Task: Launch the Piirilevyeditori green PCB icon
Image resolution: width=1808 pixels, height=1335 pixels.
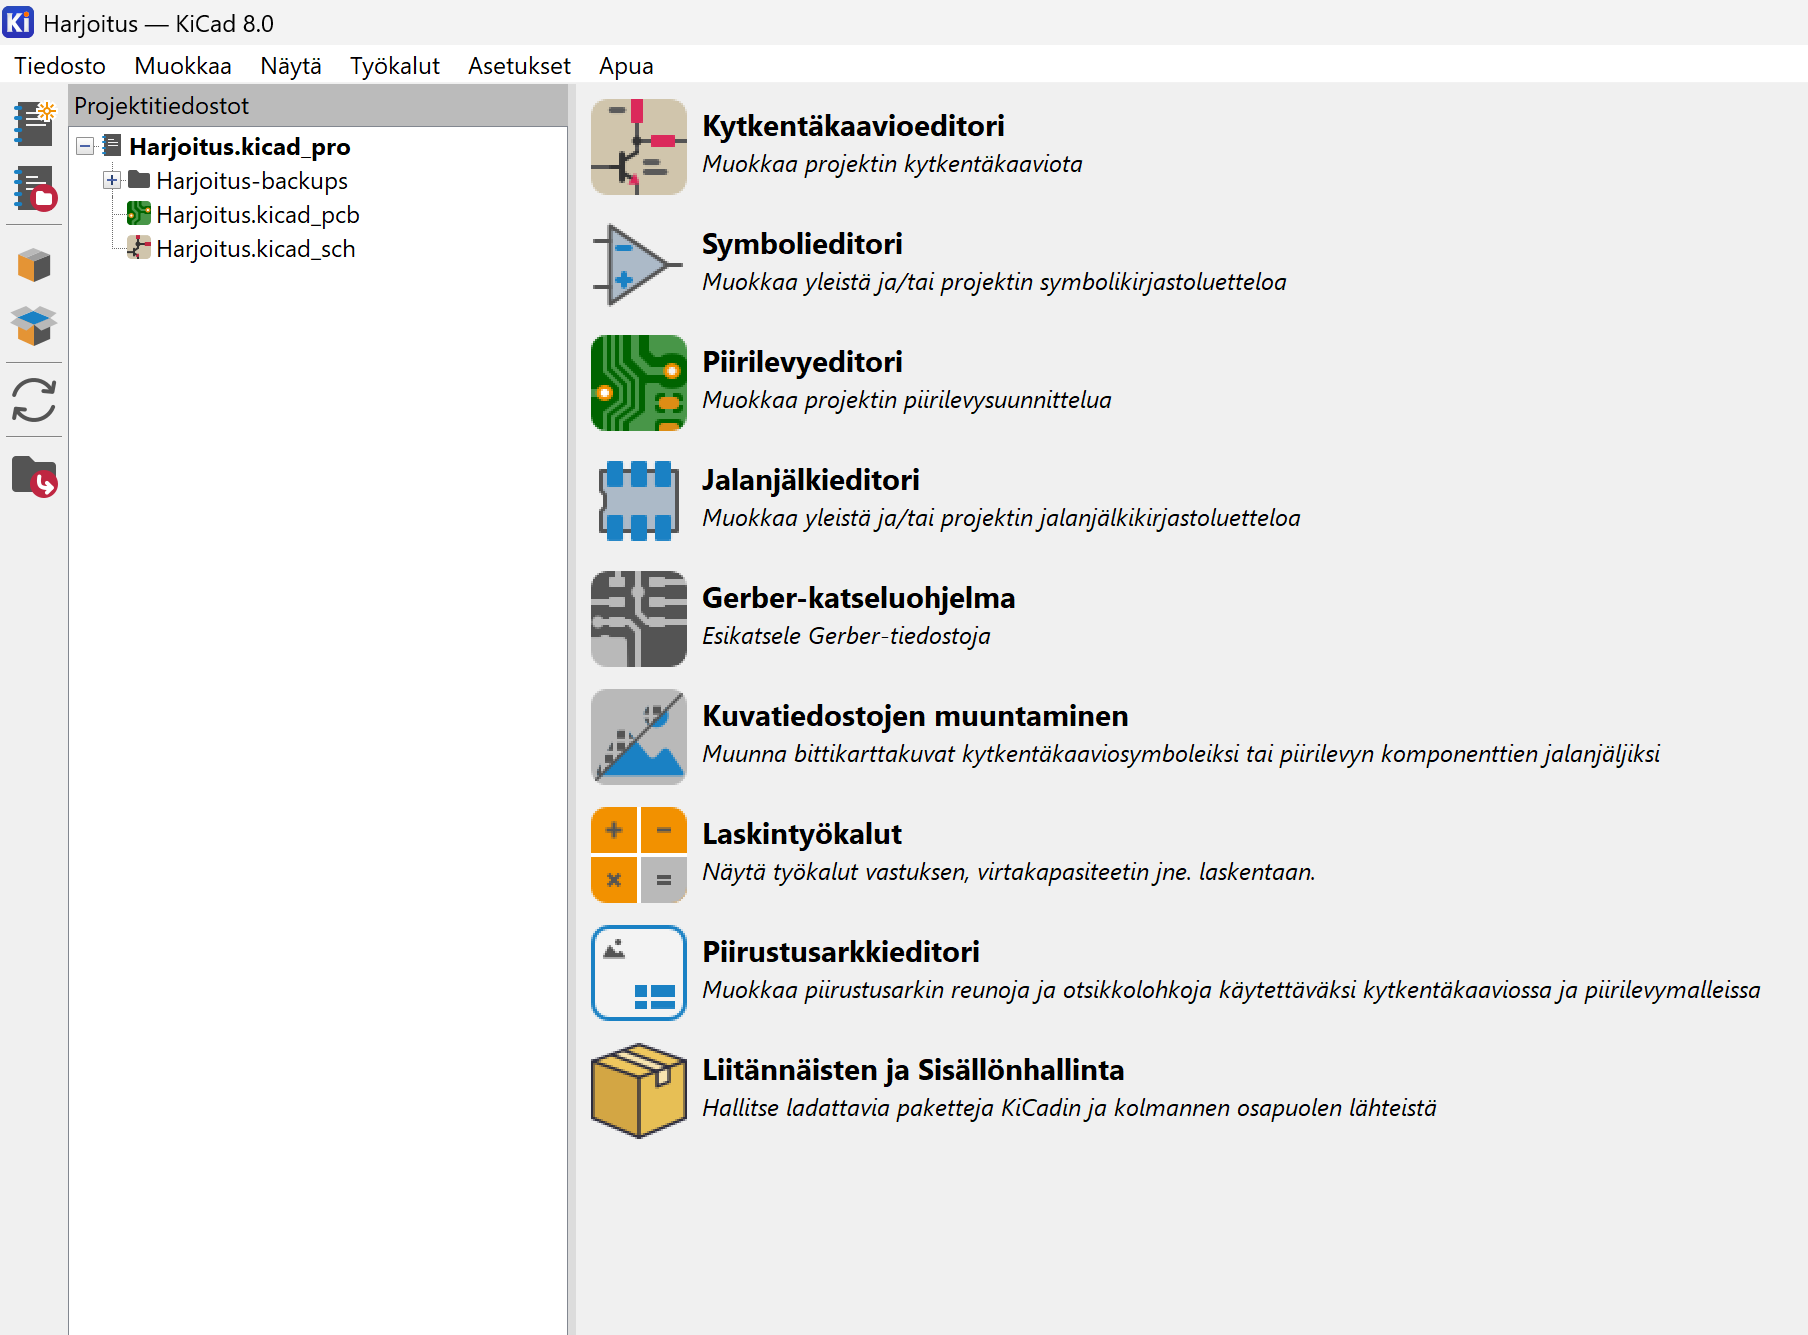Action: click(639, 383)
